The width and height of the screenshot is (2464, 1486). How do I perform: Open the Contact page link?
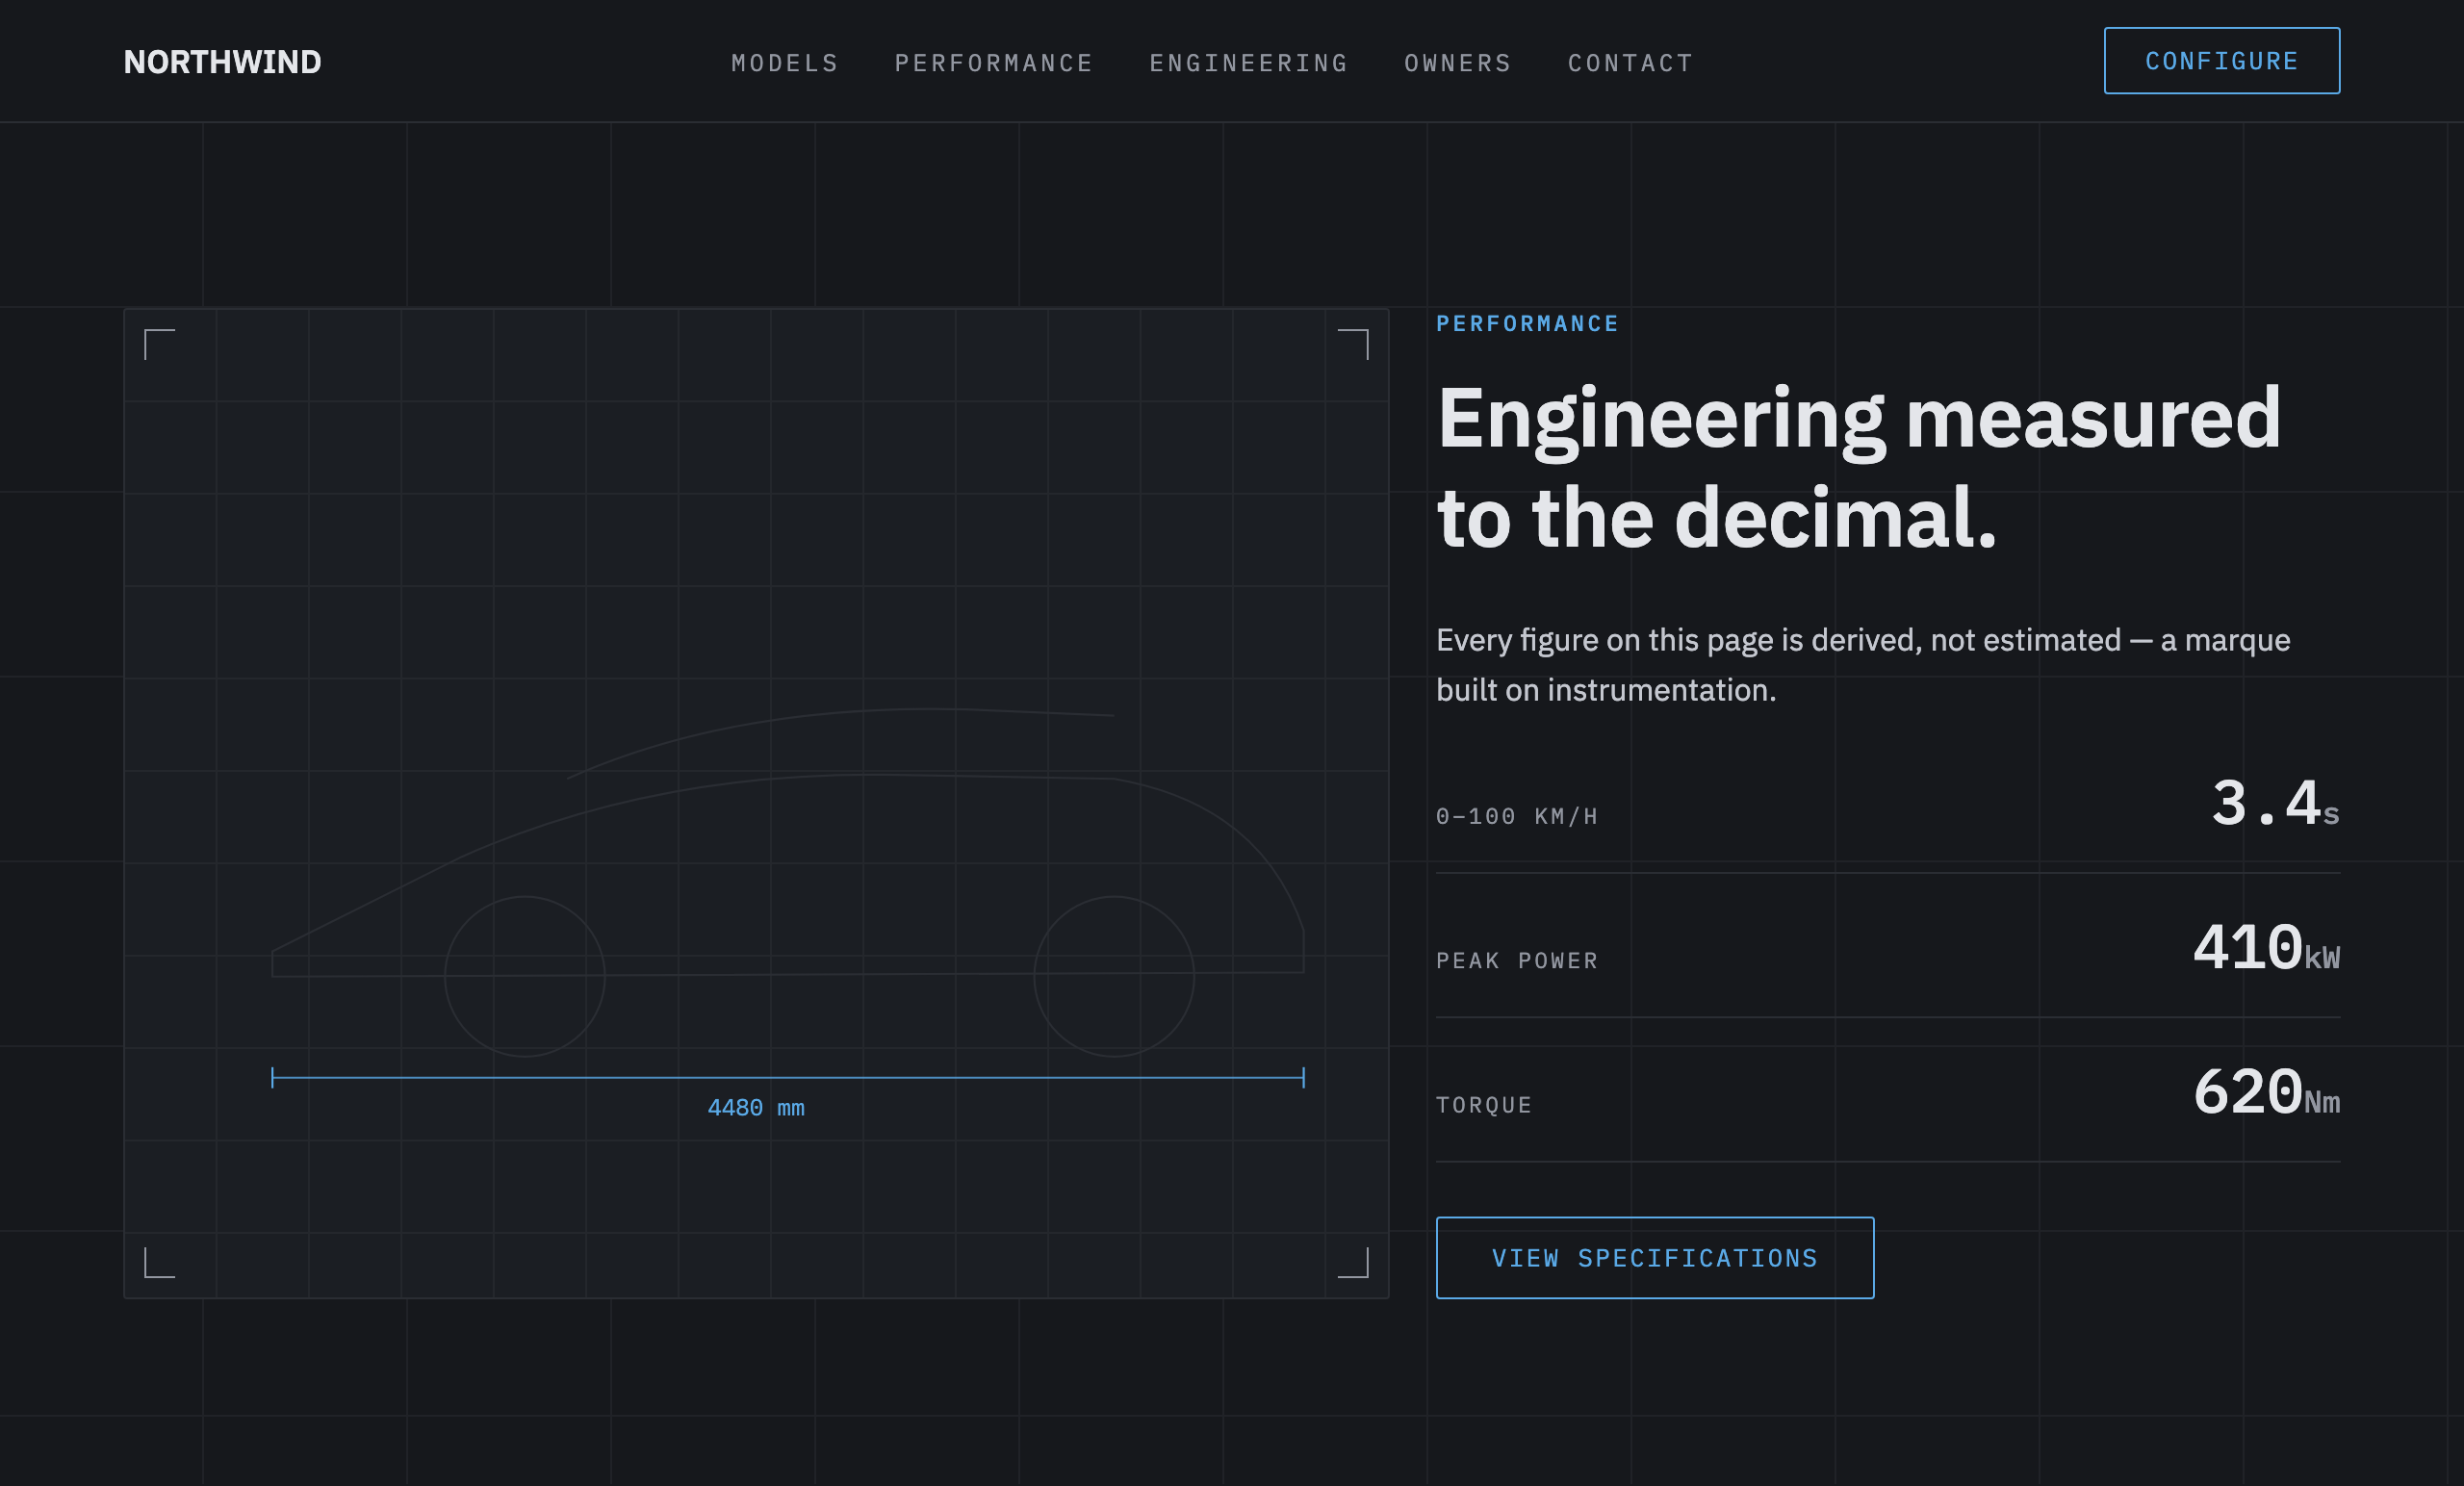[x=1631, y=63]
